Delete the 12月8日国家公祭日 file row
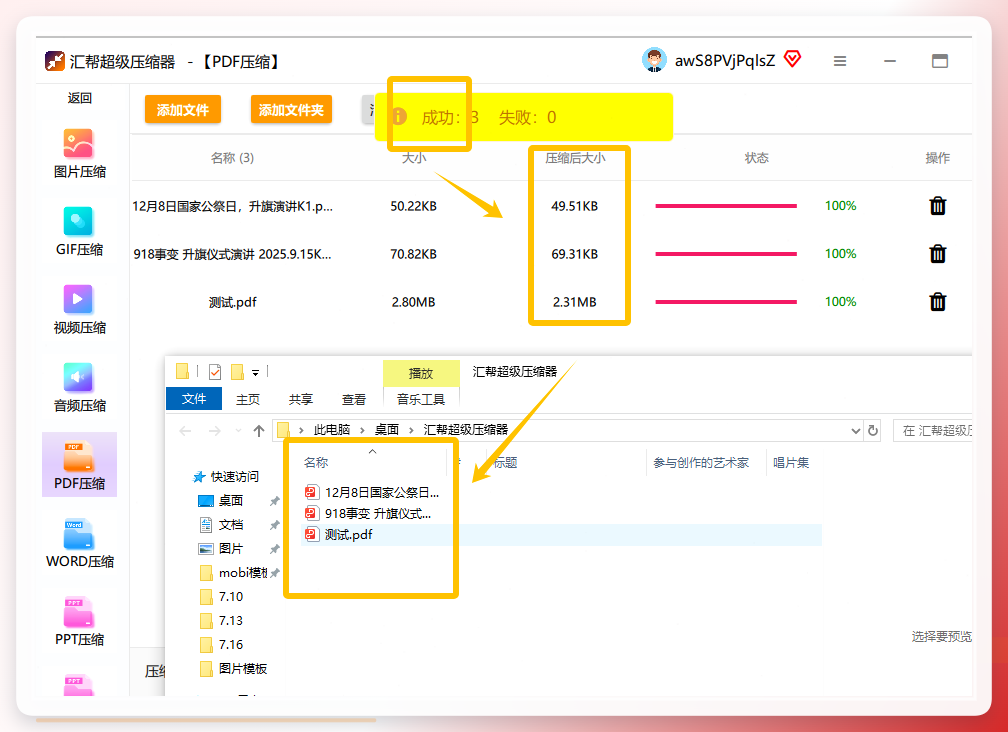 [937, 206]
